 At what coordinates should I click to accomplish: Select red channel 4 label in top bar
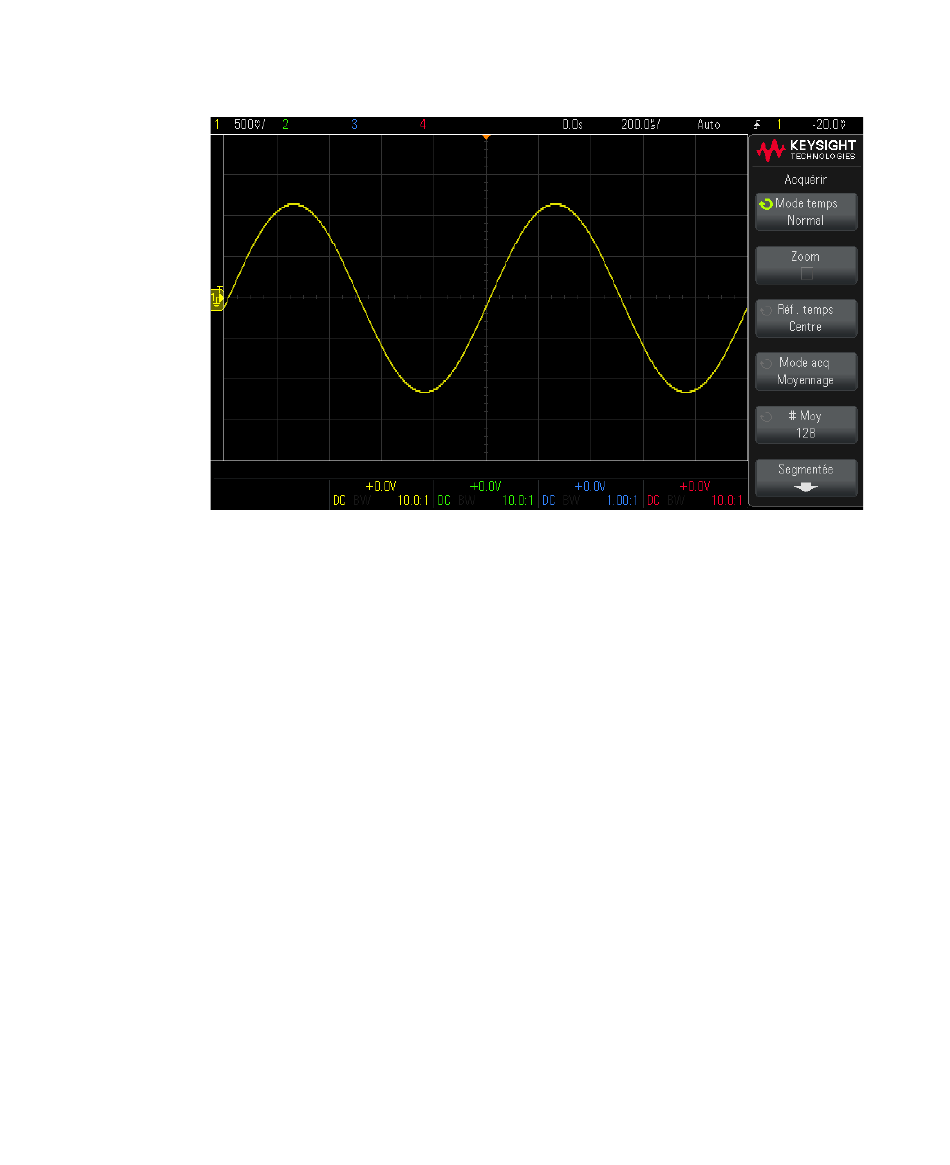pos(423,125)
